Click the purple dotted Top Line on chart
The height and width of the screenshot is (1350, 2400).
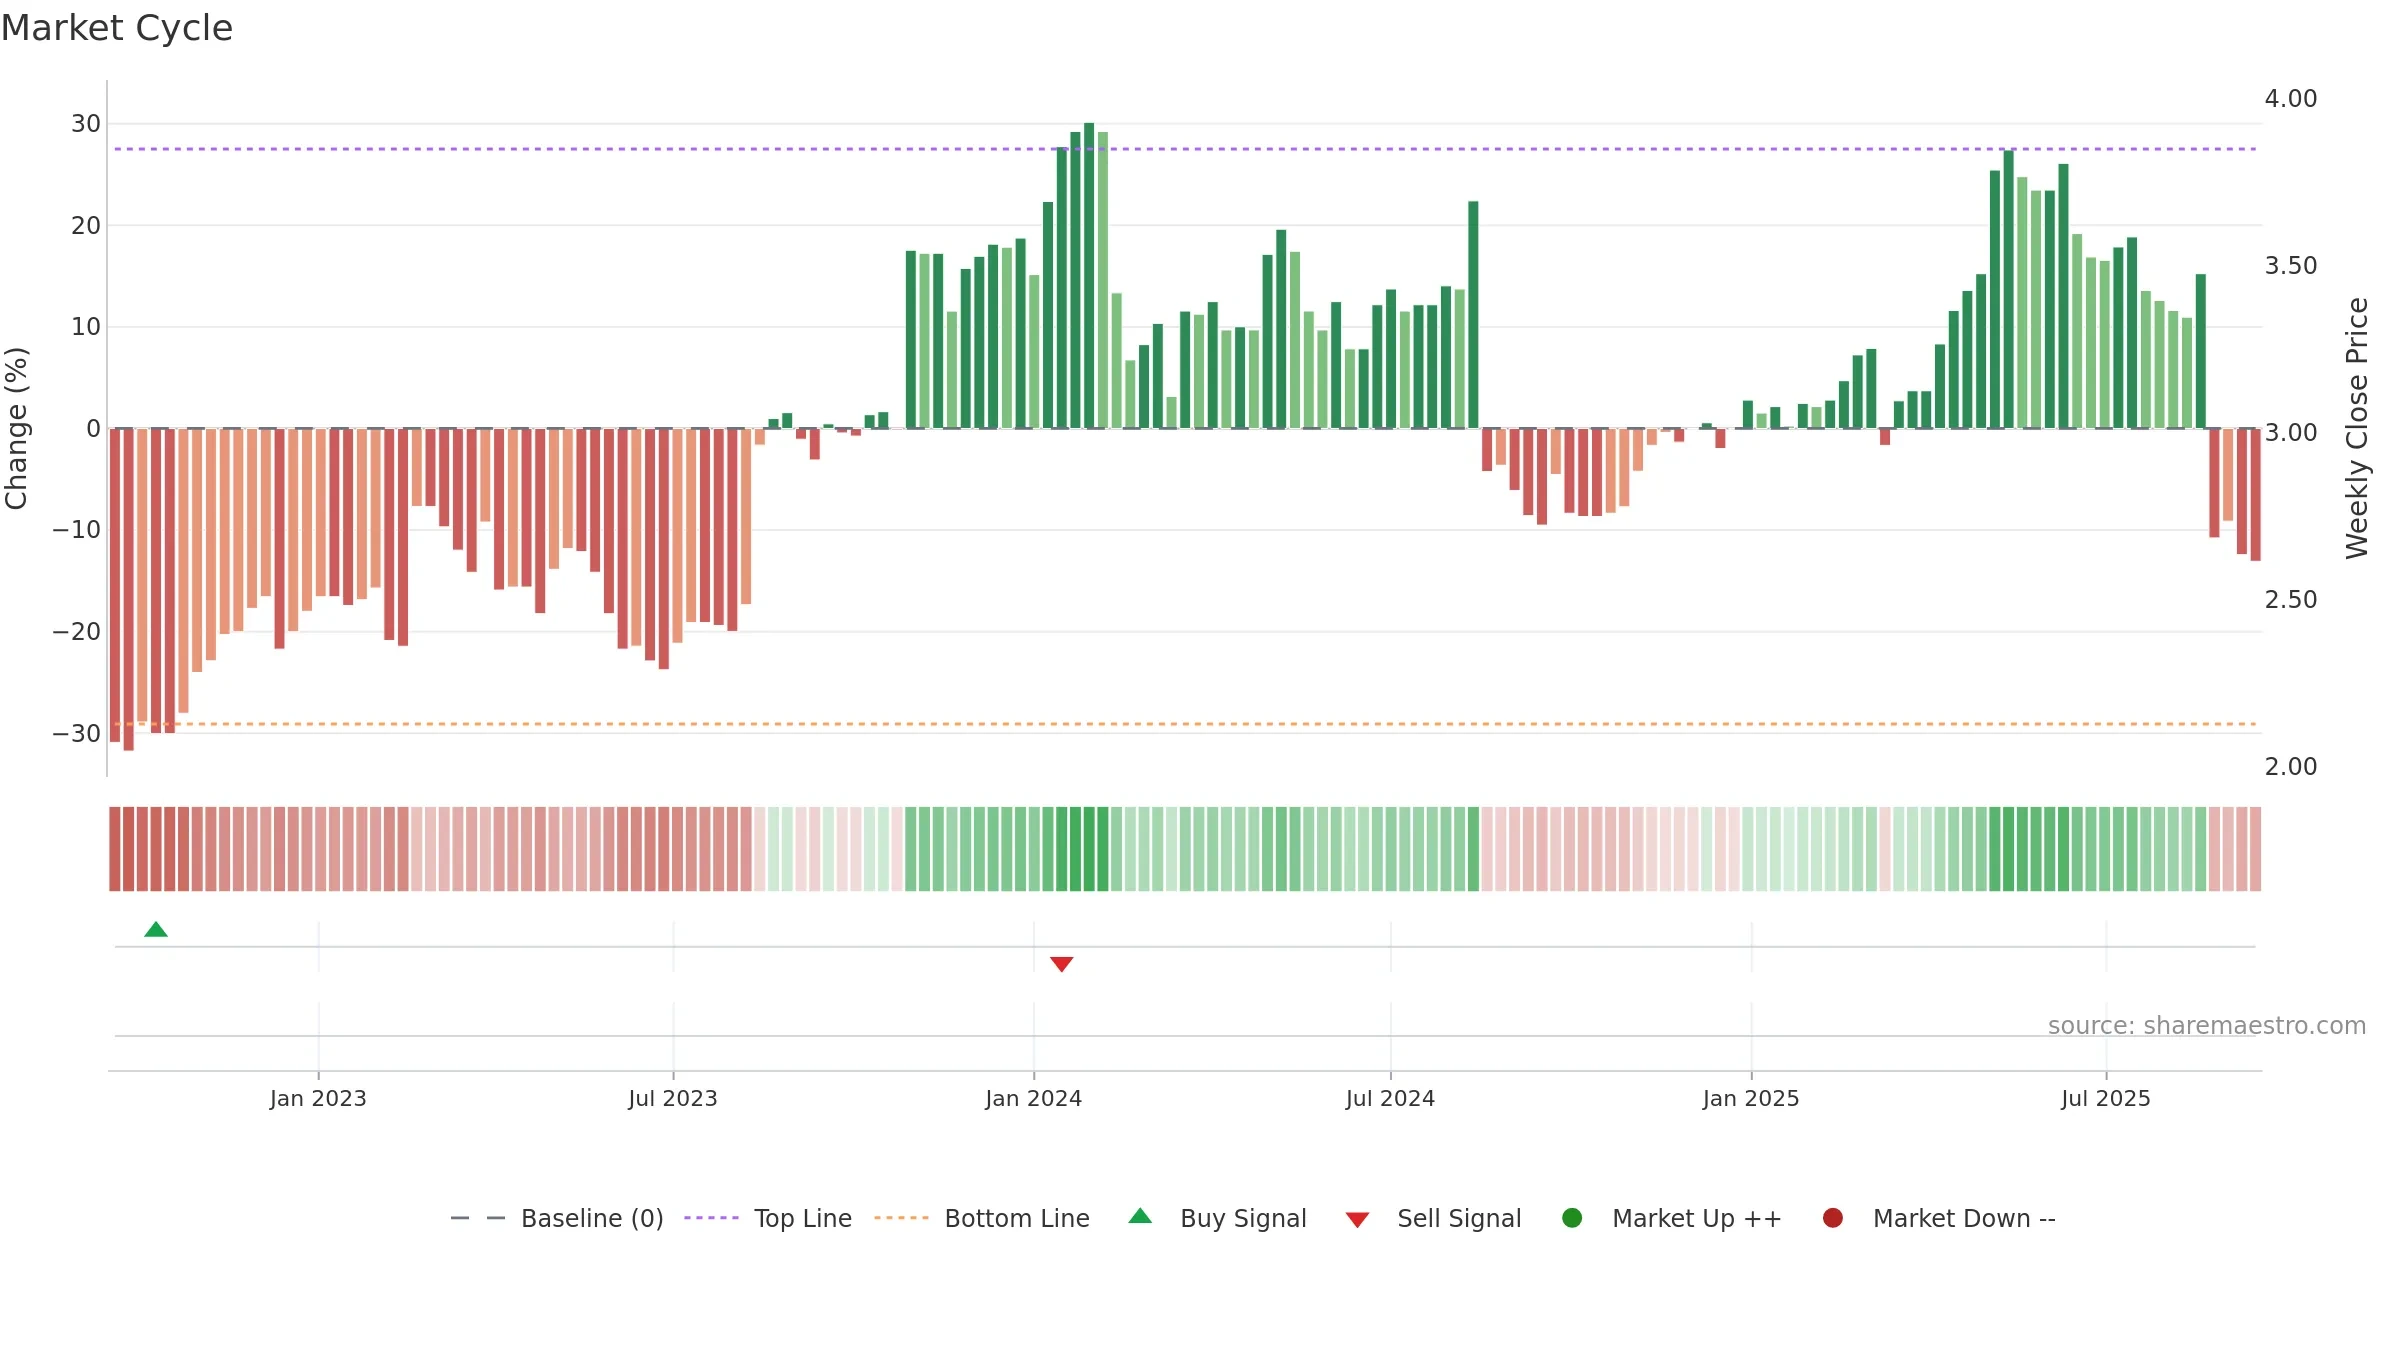click(1185, 149)
